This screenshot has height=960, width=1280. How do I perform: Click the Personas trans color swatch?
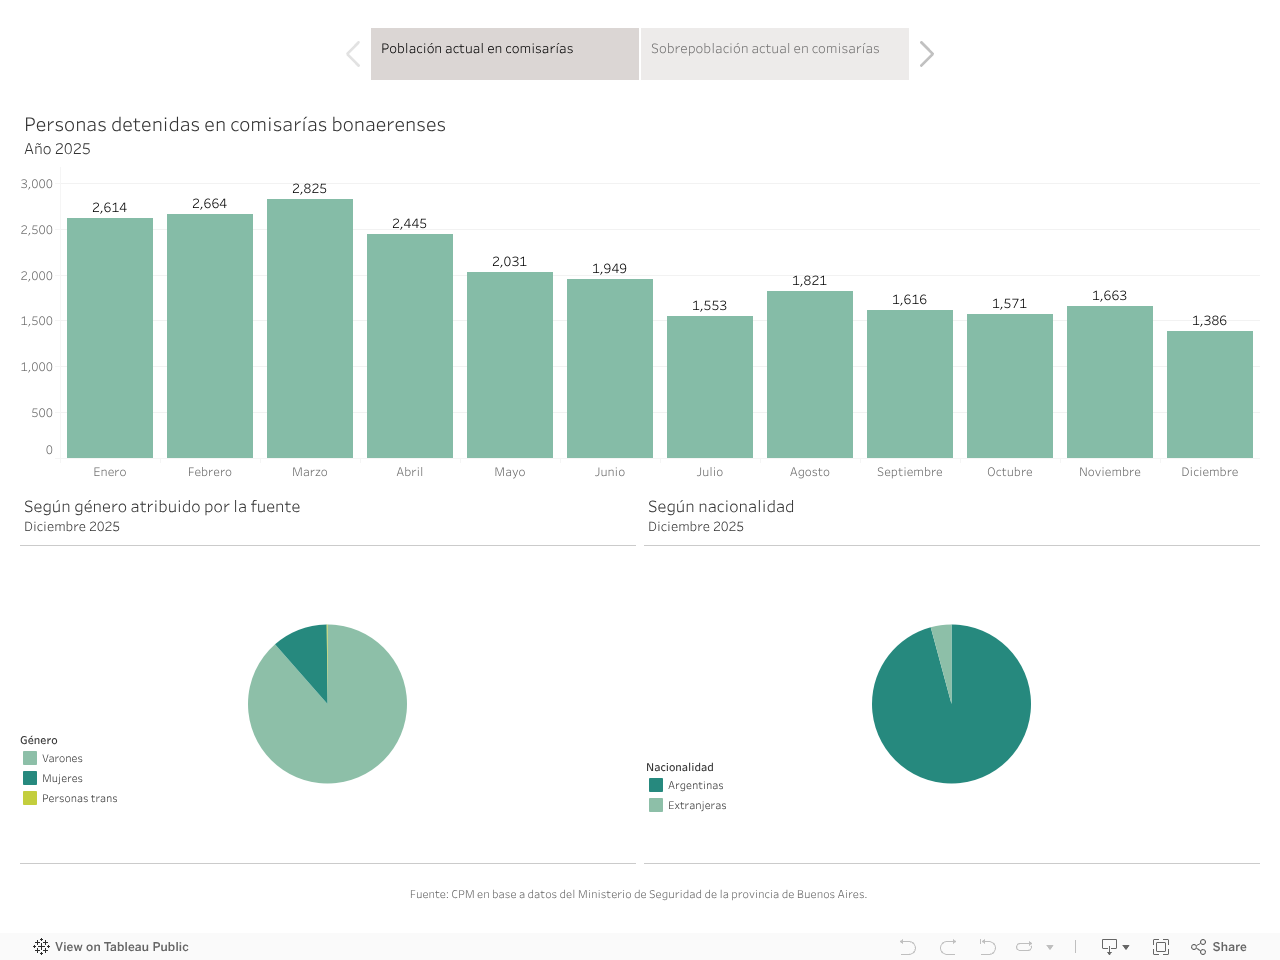tap(30, 799)
